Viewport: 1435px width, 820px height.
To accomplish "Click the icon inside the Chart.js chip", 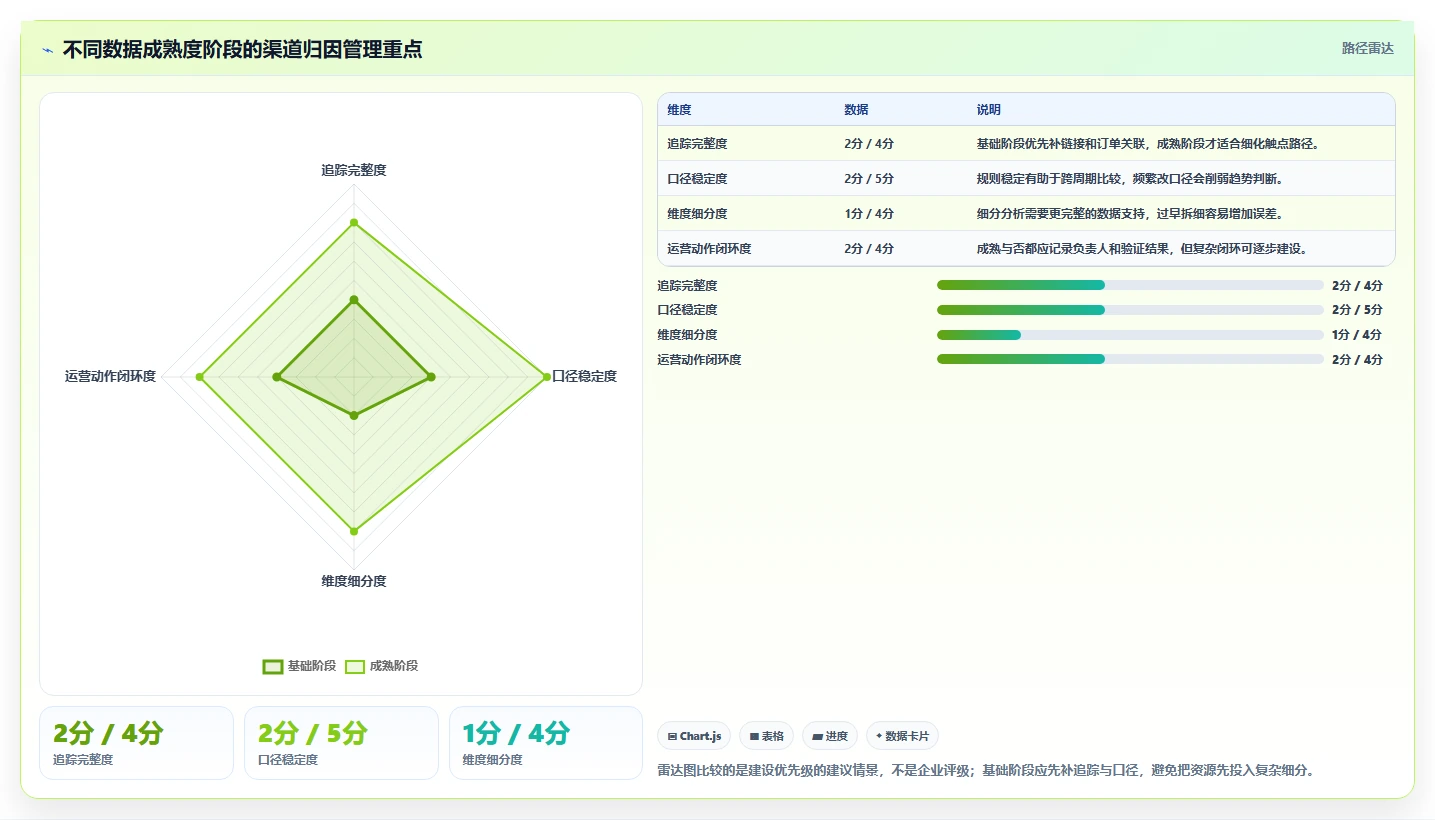I will pos(673,736).
